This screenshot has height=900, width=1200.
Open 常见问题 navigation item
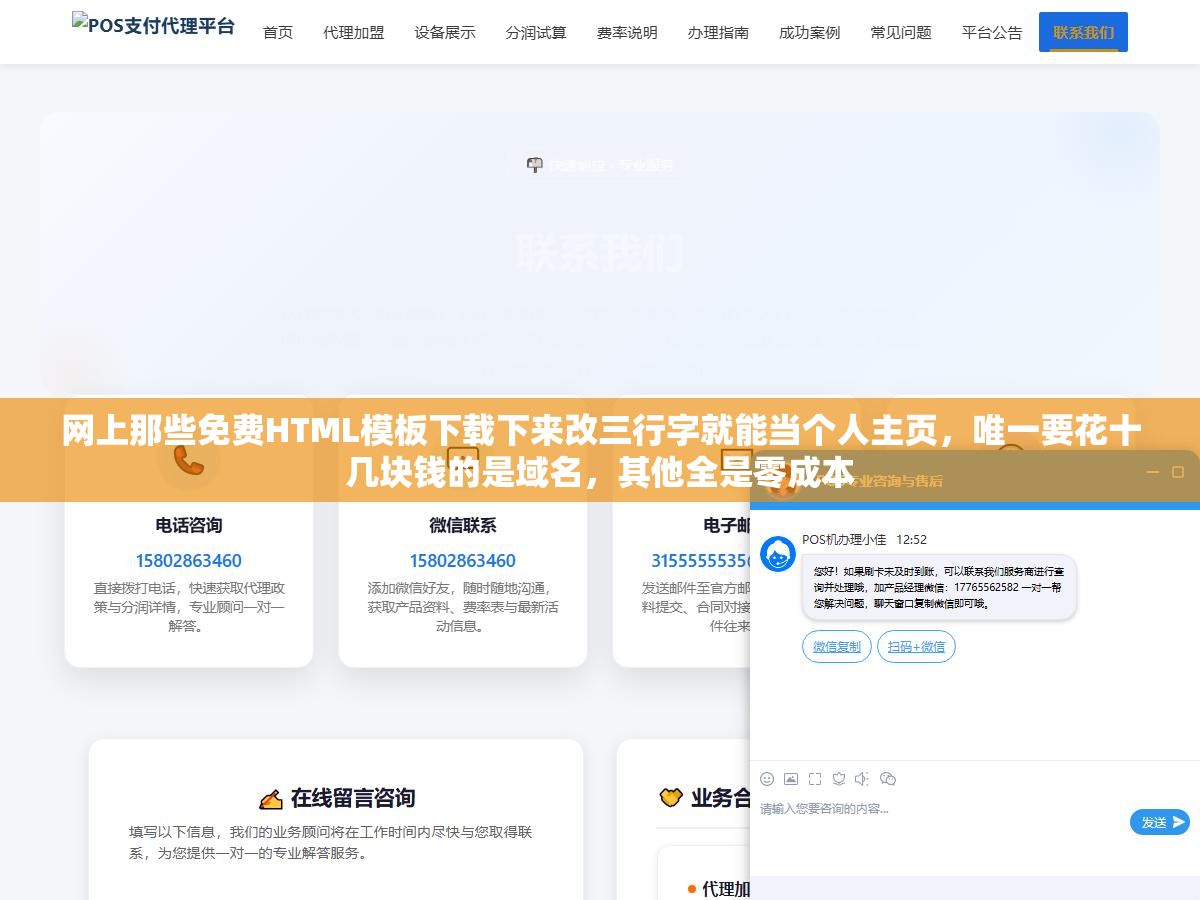coord(900,32)
